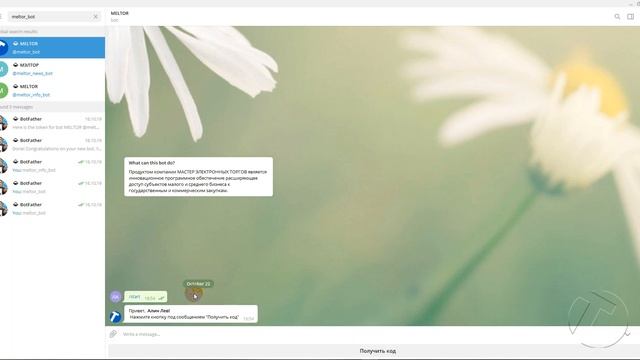Viewport: 640px width, 360px height.
Task: Open search within the MELTOR chat
Action: [617, 17]
